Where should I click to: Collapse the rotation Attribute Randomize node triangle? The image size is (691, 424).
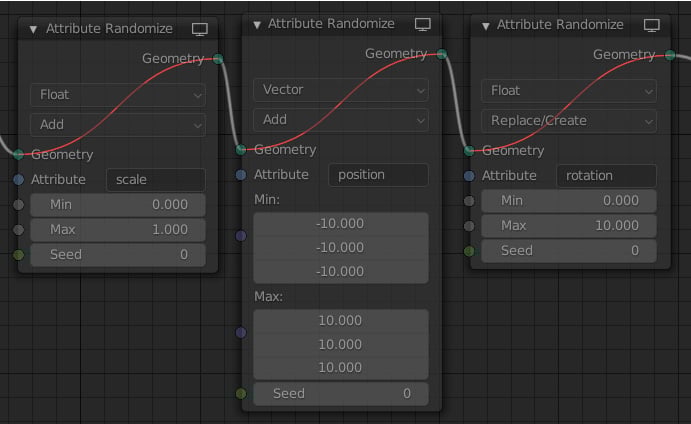point(486,26)
